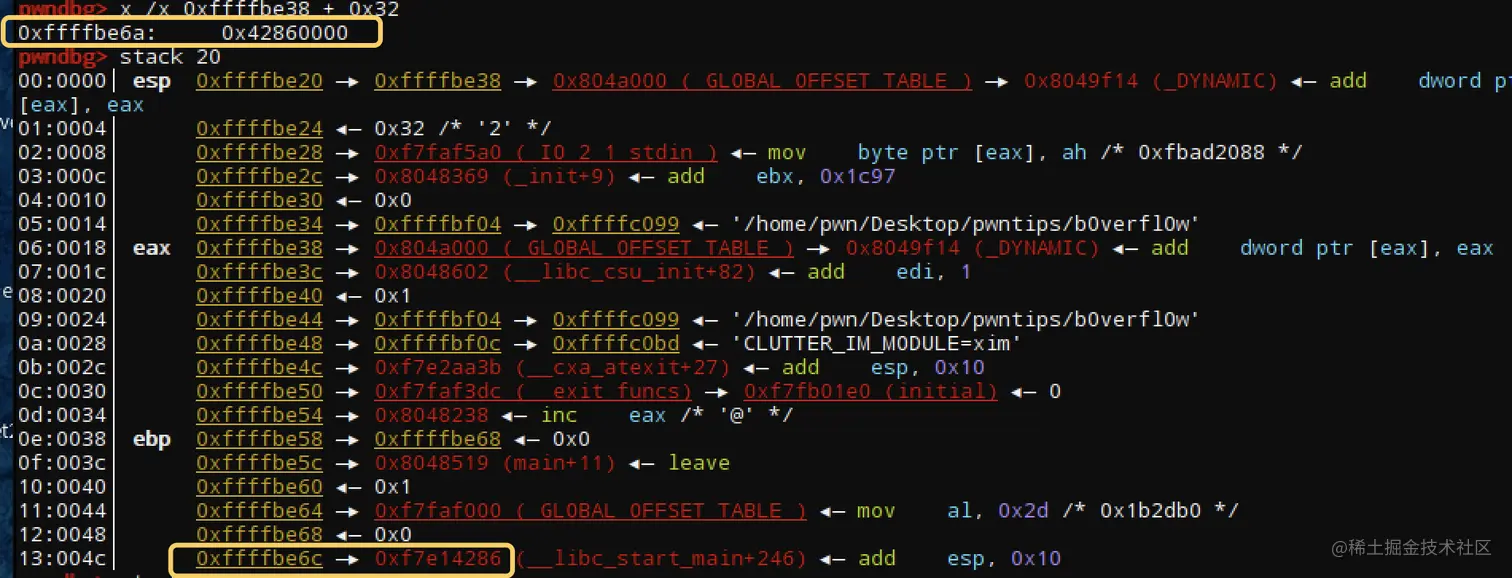
Task: Click stack address 0xffffbe34
Action: point(259,224)
